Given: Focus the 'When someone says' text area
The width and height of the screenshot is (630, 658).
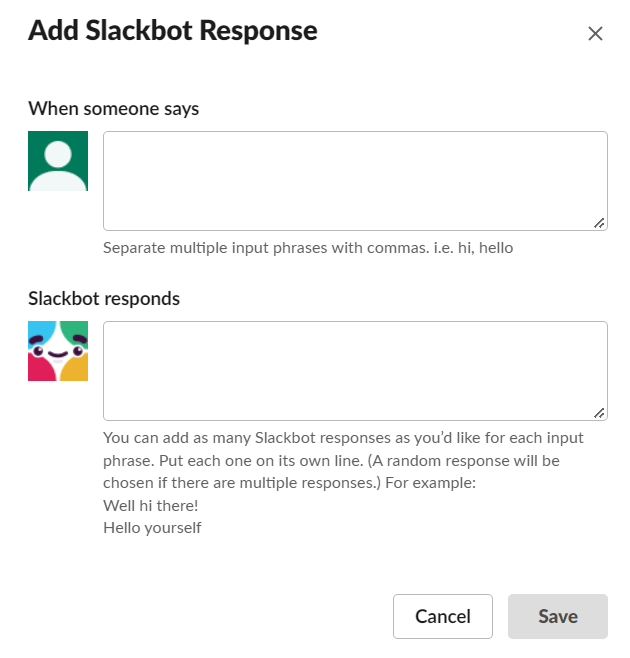Looking at the screenshot, I should point(355,181).
